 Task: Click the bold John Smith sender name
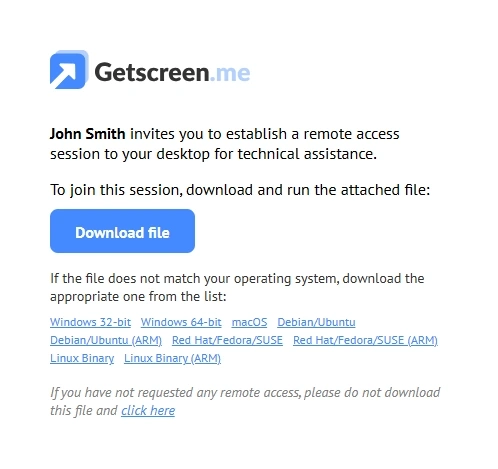pyautogui.click(x=88, y=134)
